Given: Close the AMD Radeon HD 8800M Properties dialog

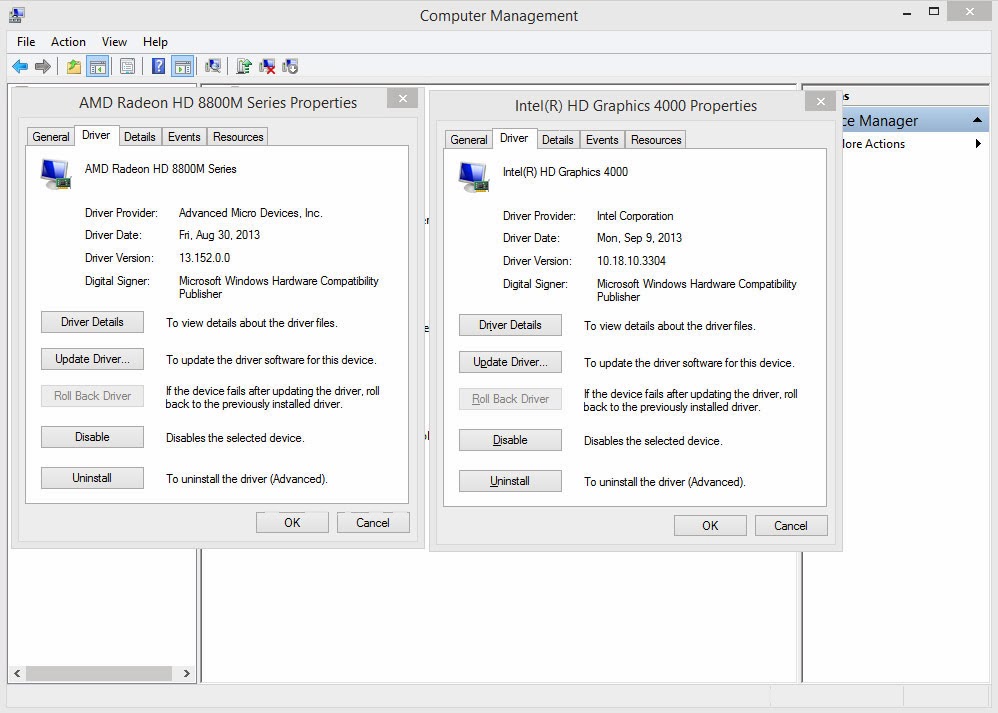Looking at the screenshot, I should (x=403, y=99).
